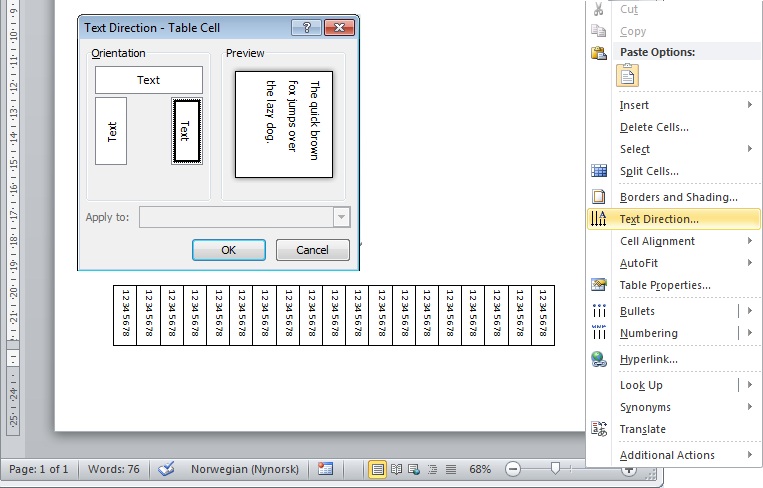Screen dimensions: 763x488
Task: Click Norwegian (Nynorsk) language indicator
Action: click(245, 469)
